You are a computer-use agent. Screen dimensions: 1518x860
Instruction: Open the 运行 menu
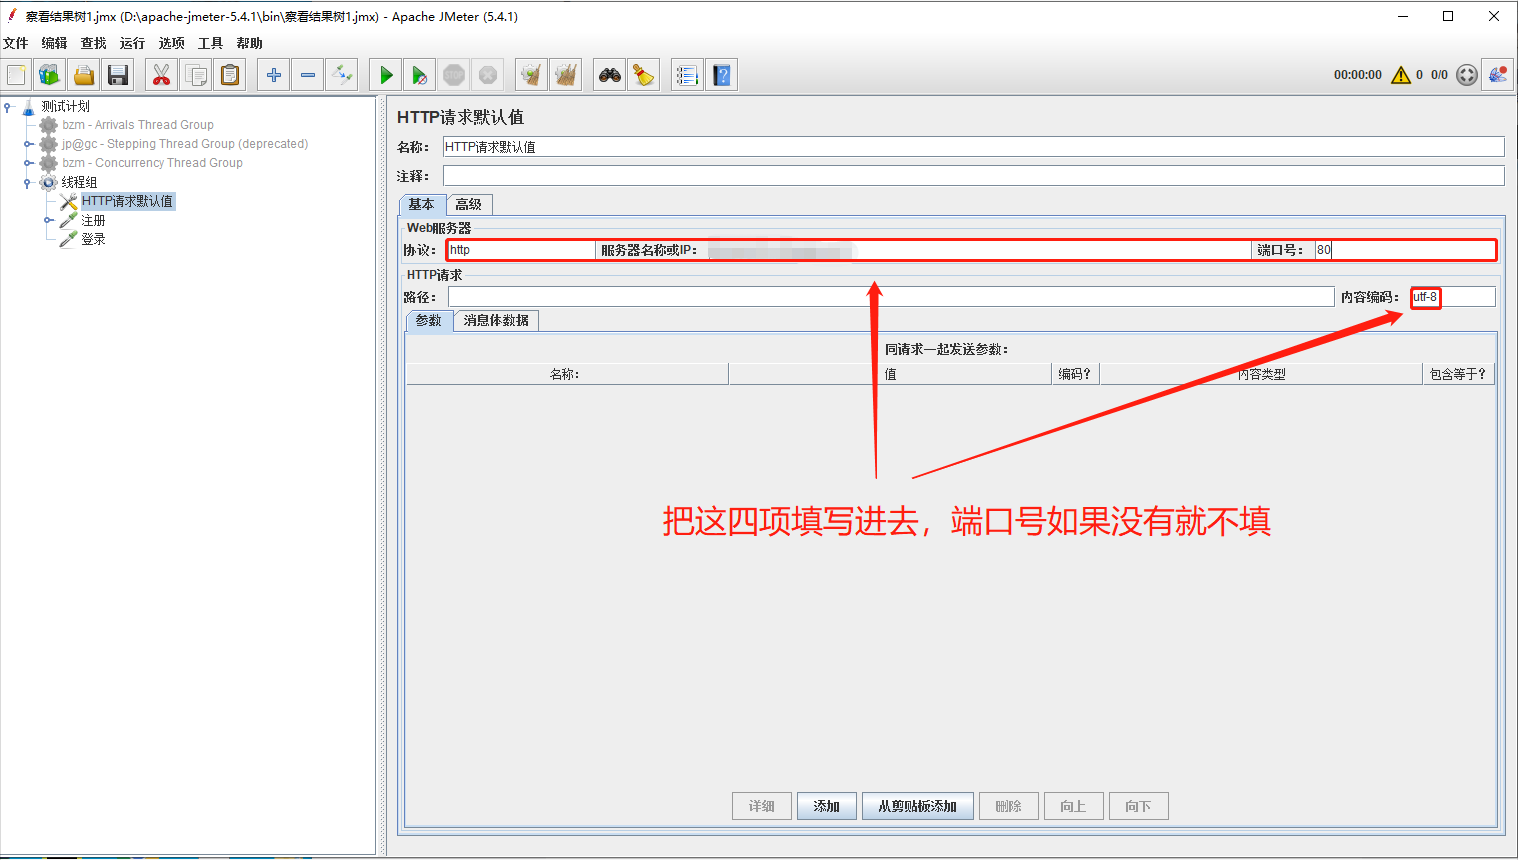[133, 43]
